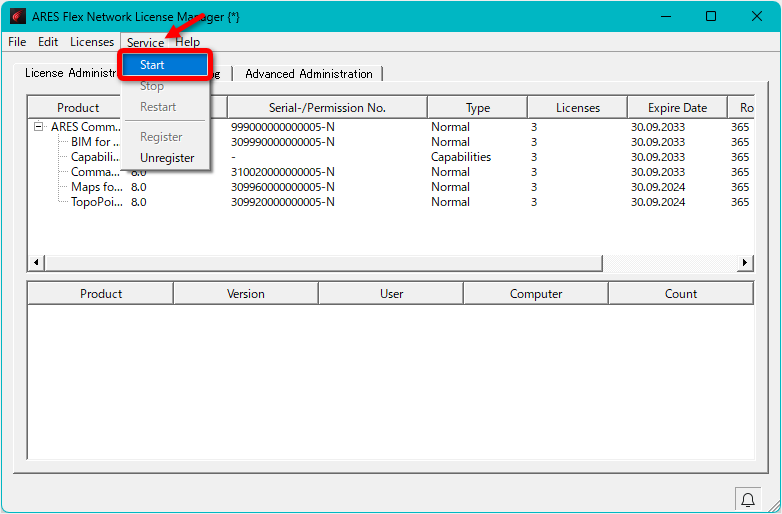Open the Licenses menu
Screen dimensions: 782x514
92,42
